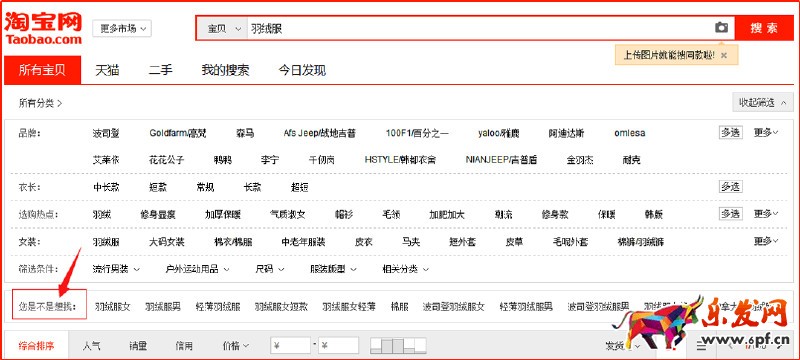Screen dimensions: 800x360
Task: Click the 所有分类 breadcrumb
Action: pos(40,103)
